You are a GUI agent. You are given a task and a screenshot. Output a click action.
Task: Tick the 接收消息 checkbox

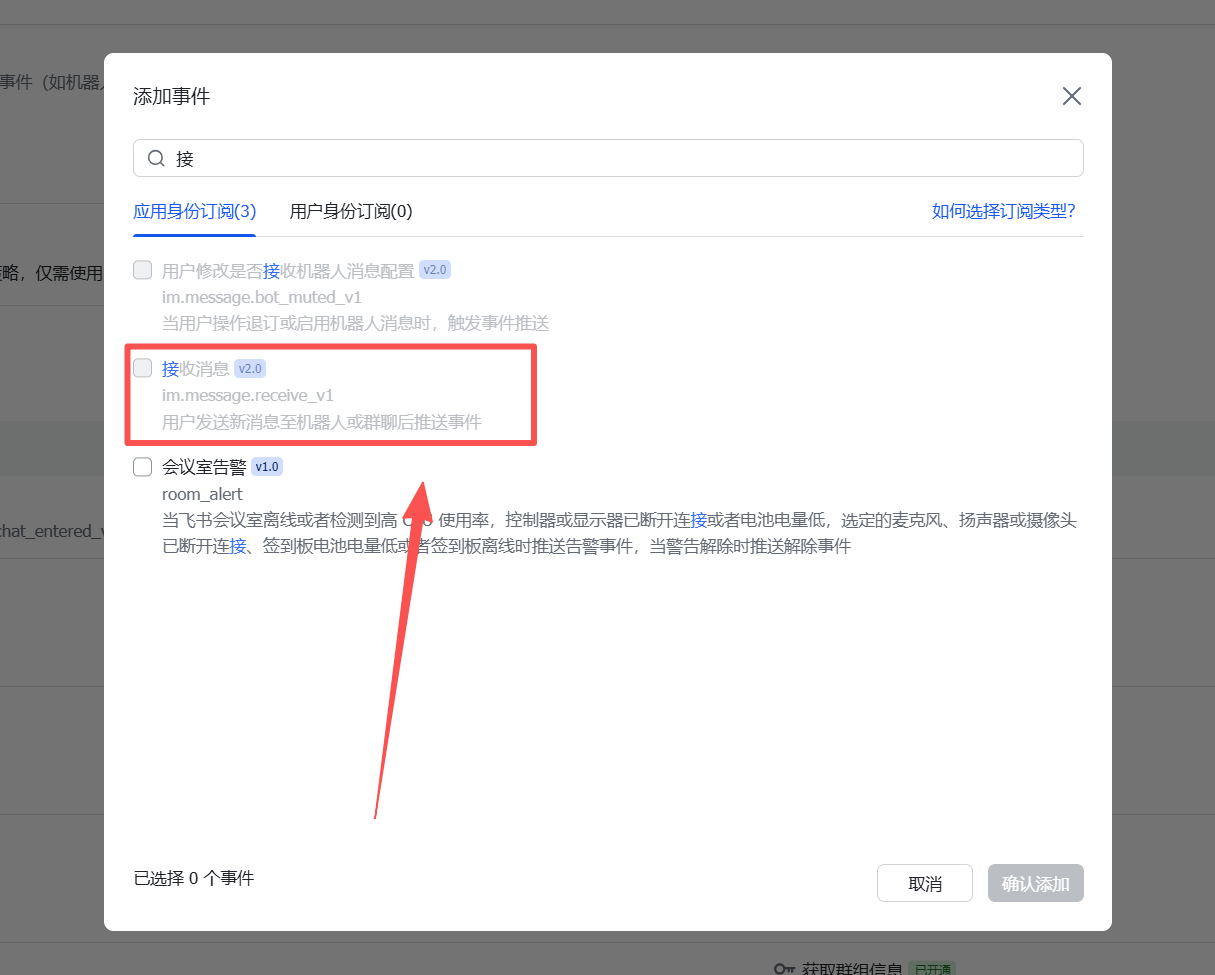pyautogui.click(x=143, y=368)
